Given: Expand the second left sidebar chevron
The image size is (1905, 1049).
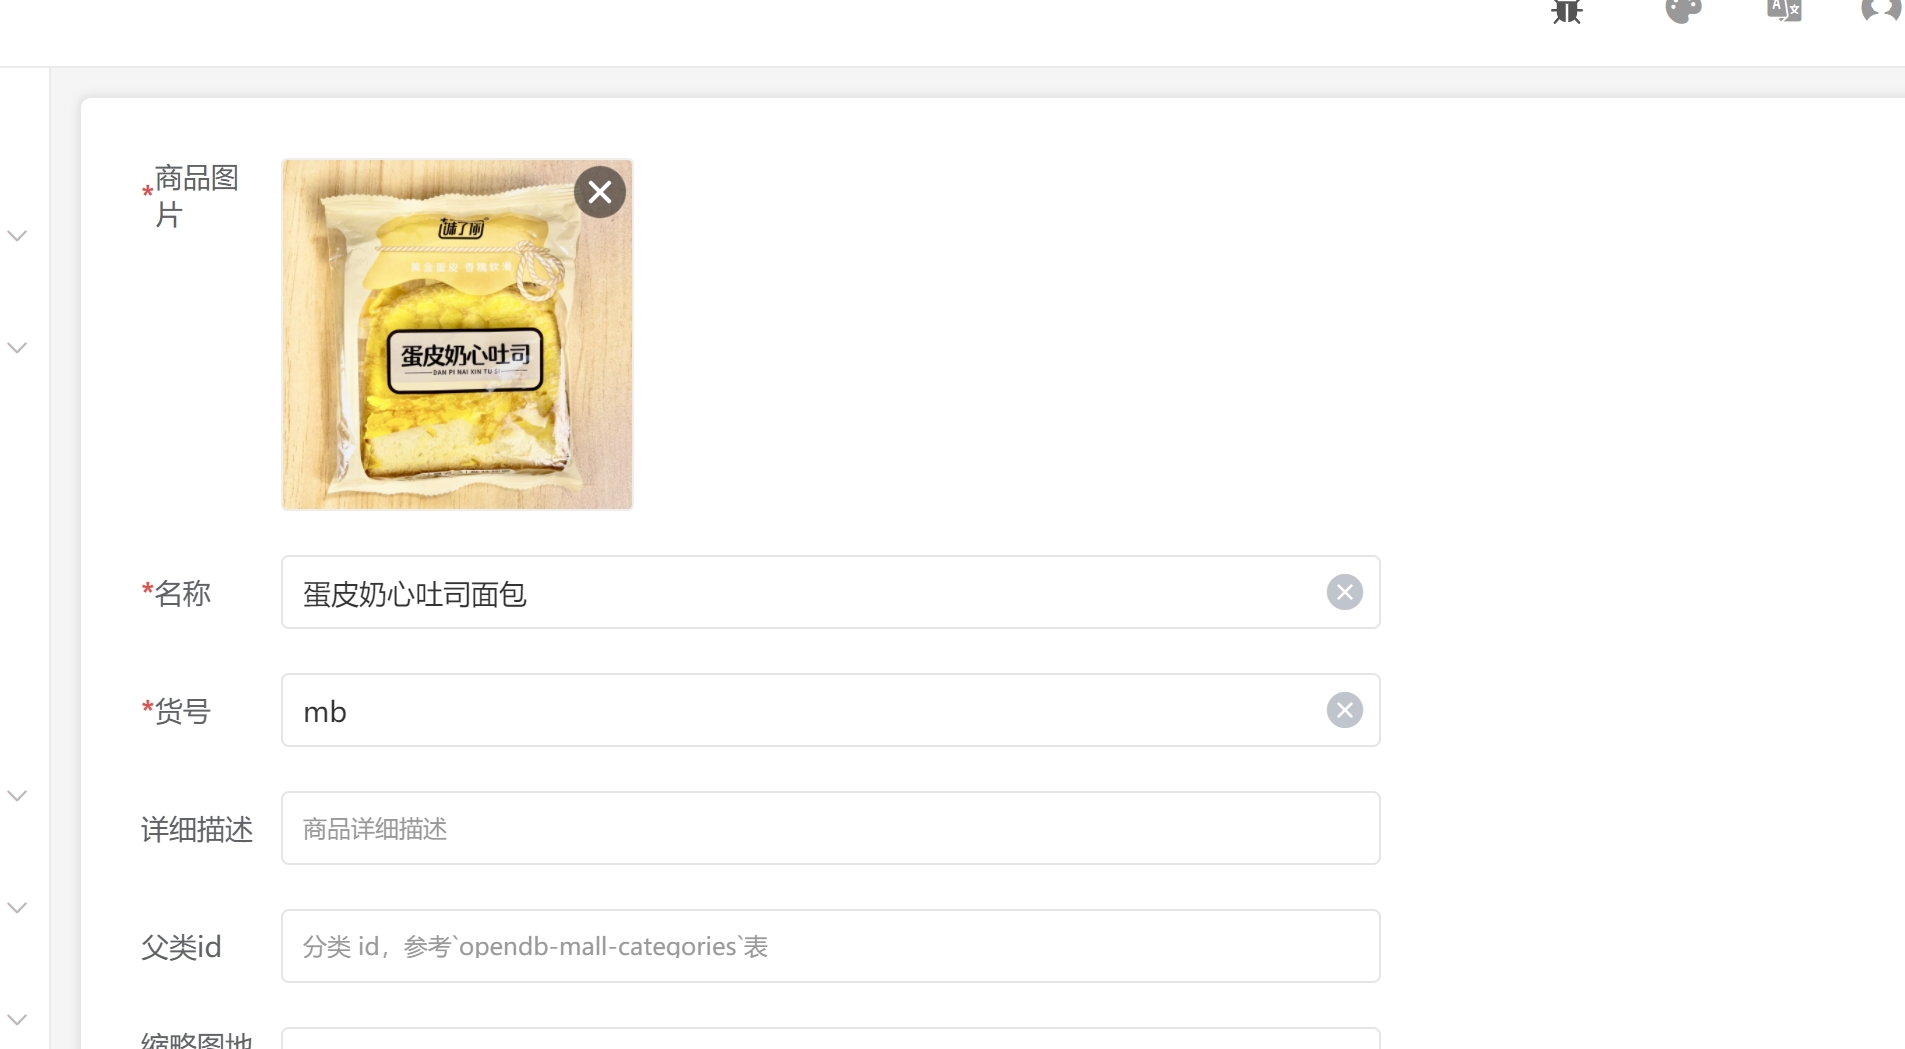Looking at the screenshot, I should click(17, 348).
